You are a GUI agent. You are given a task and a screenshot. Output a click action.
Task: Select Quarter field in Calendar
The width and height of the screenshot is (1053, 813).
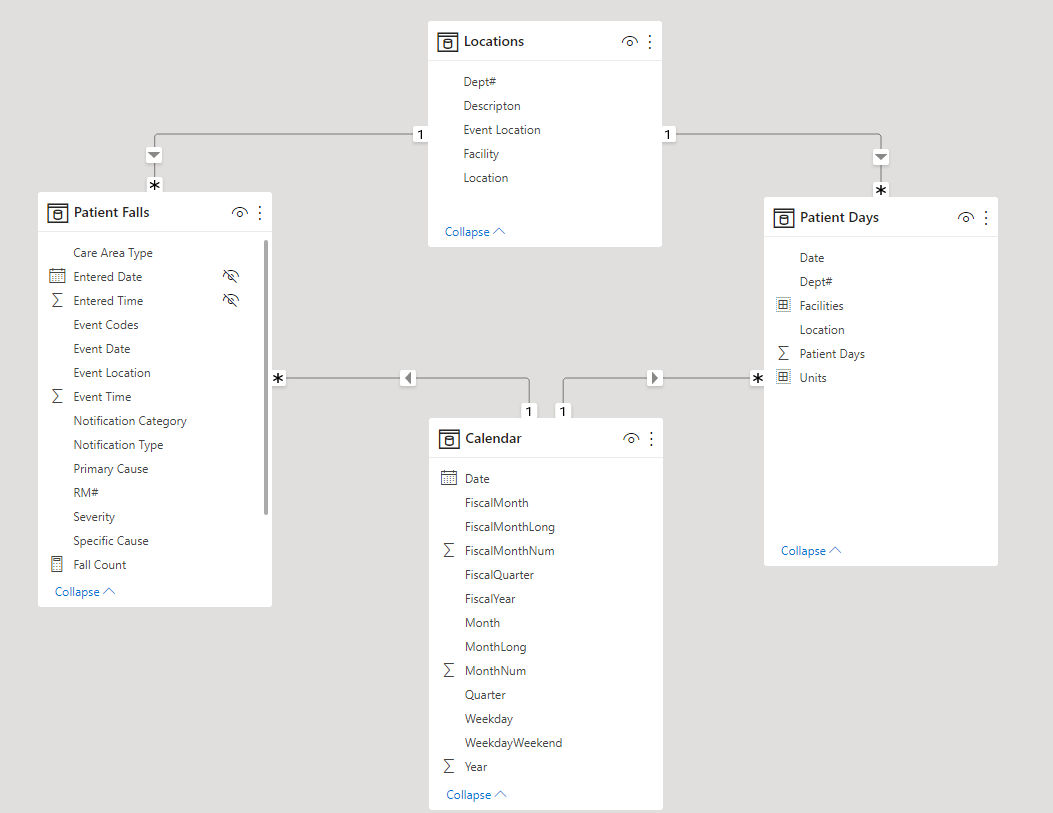tap(485, 695)
